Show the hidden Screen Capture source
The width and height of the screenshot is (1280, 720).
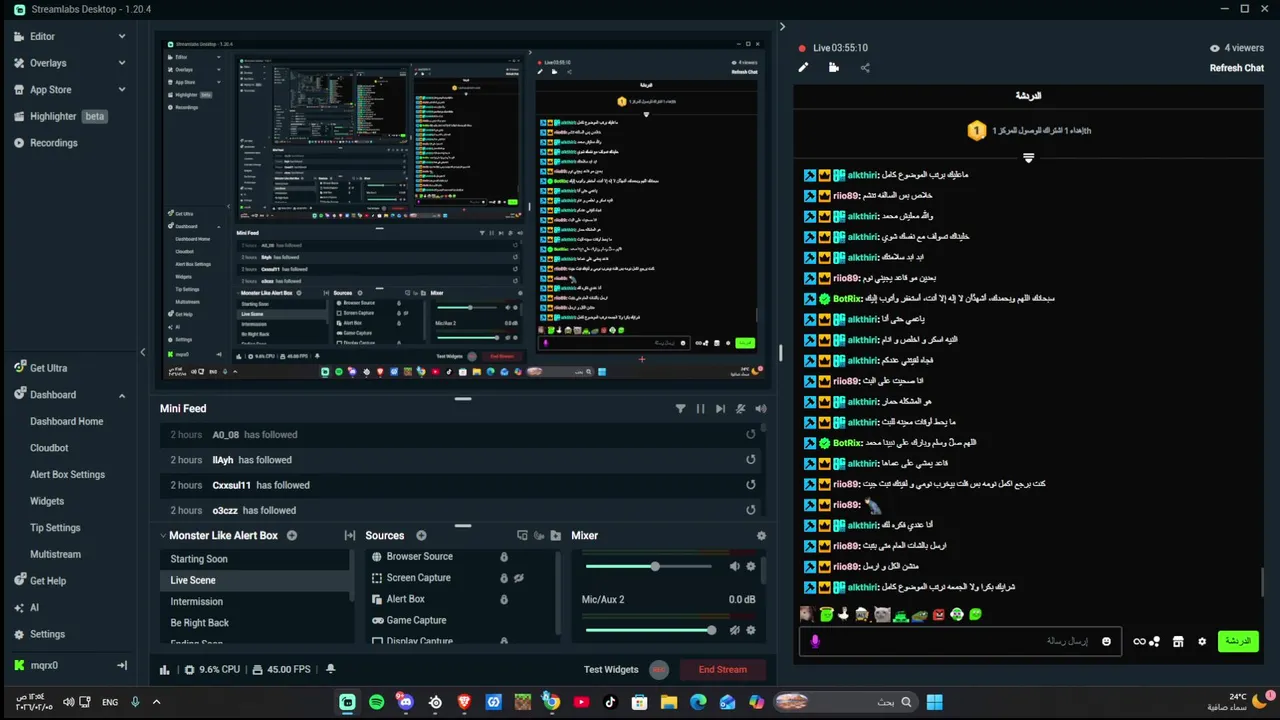[x=519, y=578]
